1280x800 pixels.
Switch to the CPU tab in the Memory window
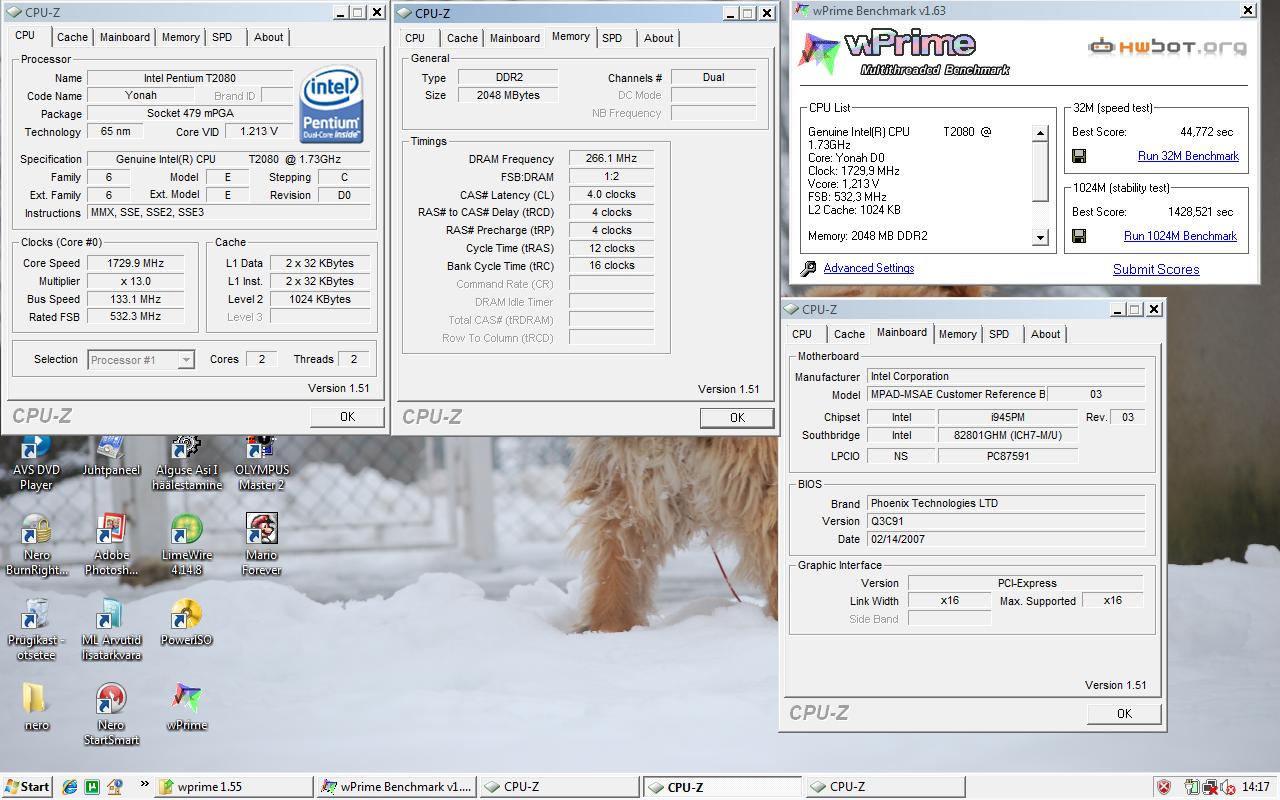coord(415,38)
